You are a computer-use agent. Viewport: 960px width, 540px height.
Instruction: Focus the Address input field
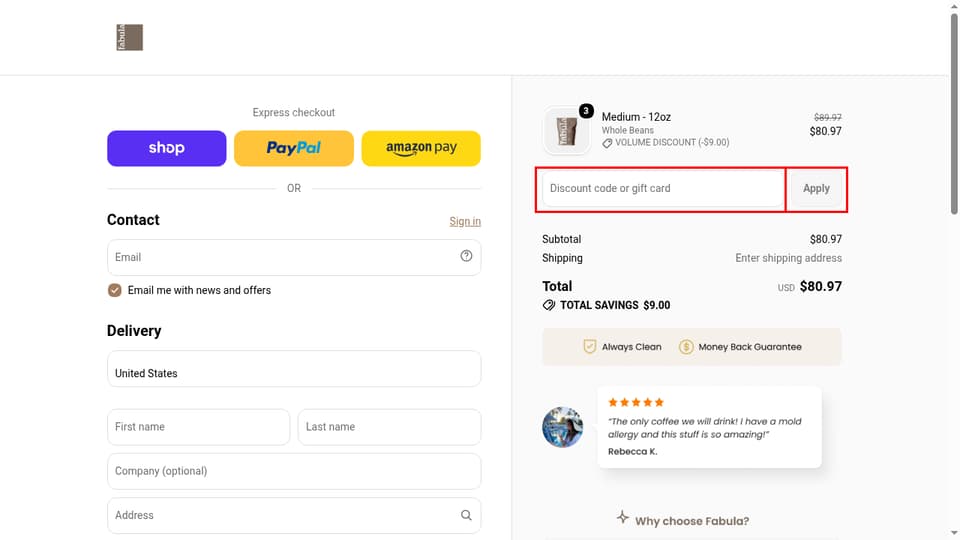(x=294, y=516)
